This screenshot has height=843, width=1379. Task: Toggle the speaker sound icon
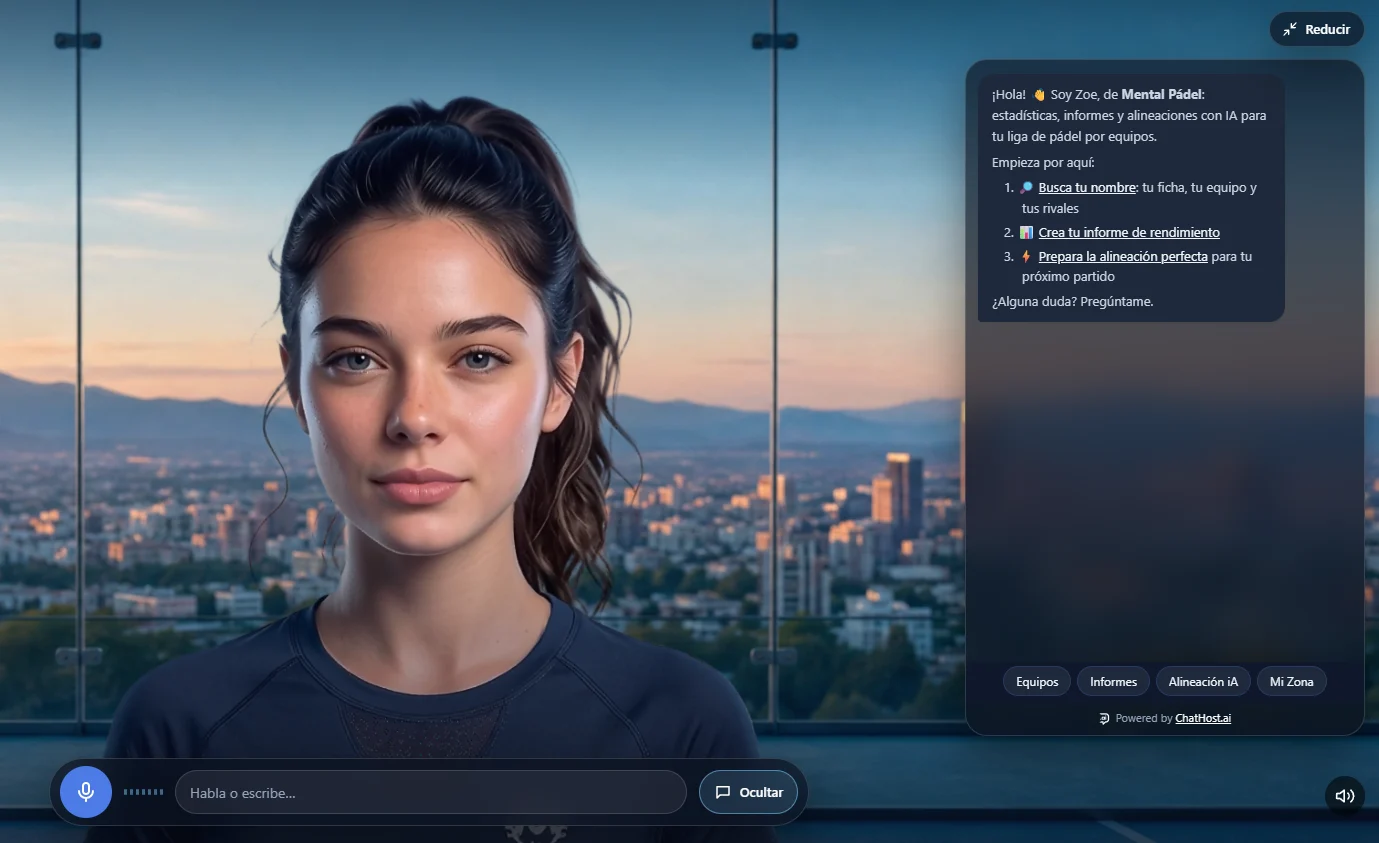1345,796
